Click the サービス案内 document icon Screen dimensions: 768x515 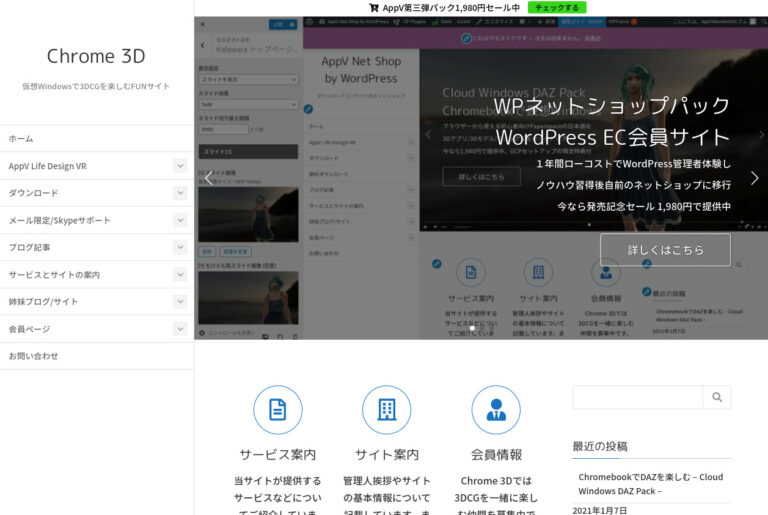(278, 410)
